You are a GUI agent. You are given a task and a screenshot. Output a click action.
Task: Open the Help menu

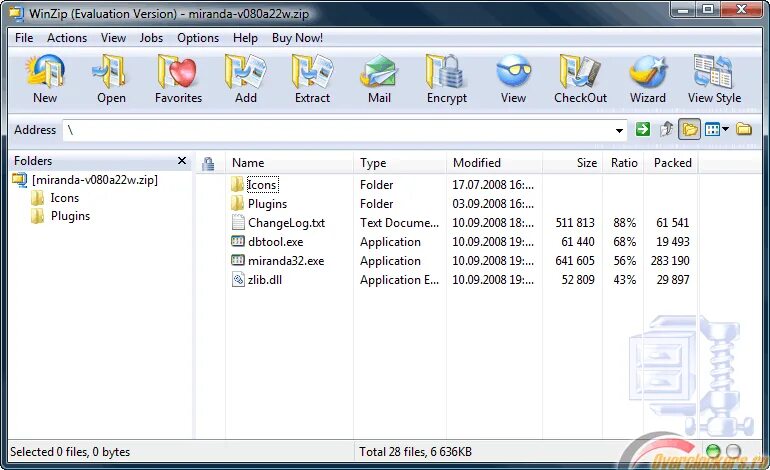(245, 38)
